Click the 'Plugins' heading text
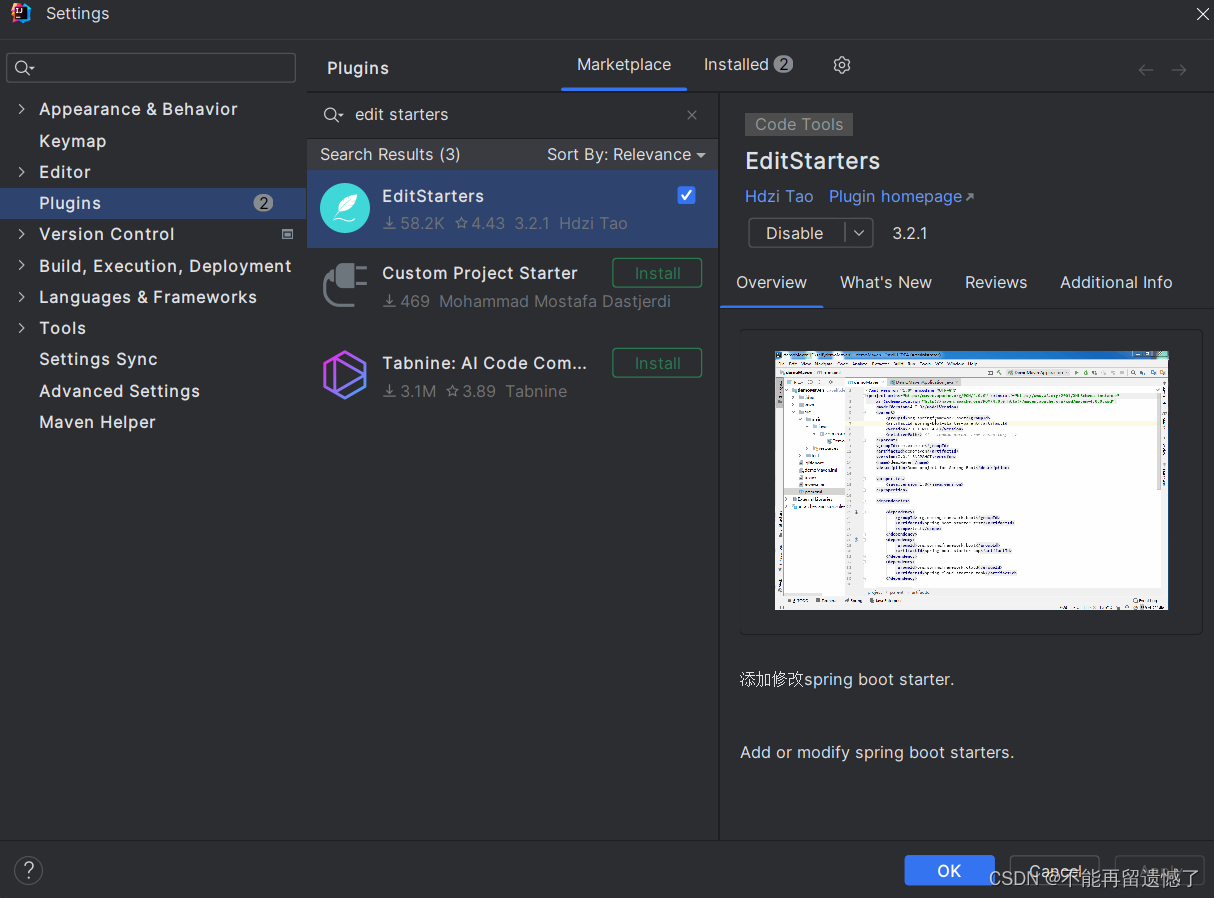The image size is (1214, 898). [x=358, y=68]
